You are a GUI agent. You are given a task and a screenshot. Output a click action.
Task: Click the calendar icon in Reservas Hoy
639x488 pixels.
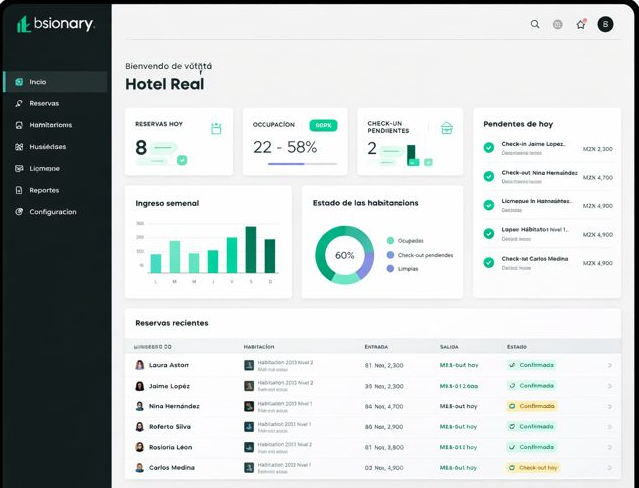(216, 128)
